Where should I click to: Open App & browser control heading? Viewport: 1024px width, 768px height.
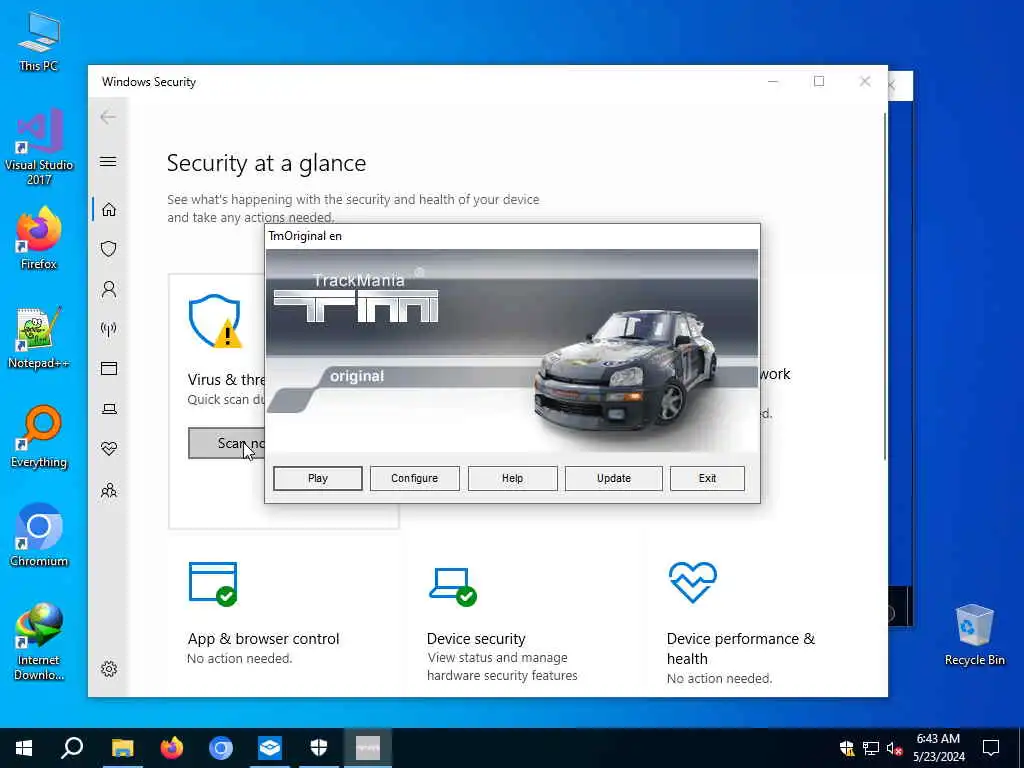tap(263, 639)
